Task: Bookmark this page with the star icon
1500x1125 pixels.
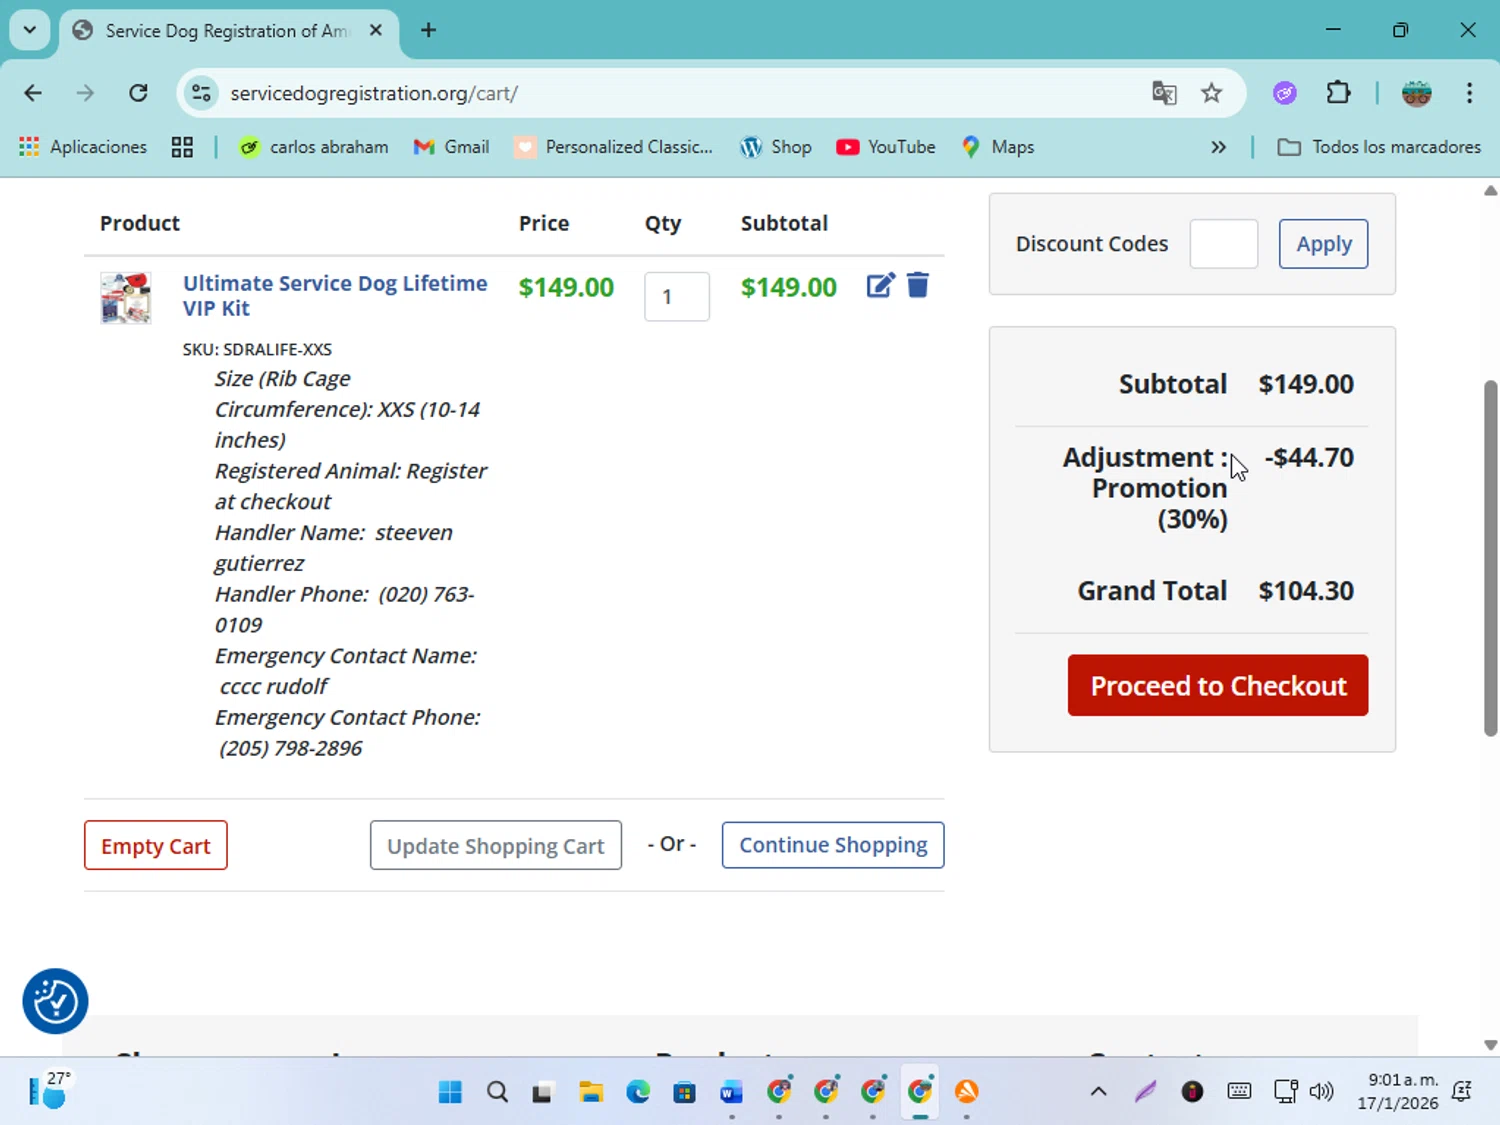Action: point(1212,93)
